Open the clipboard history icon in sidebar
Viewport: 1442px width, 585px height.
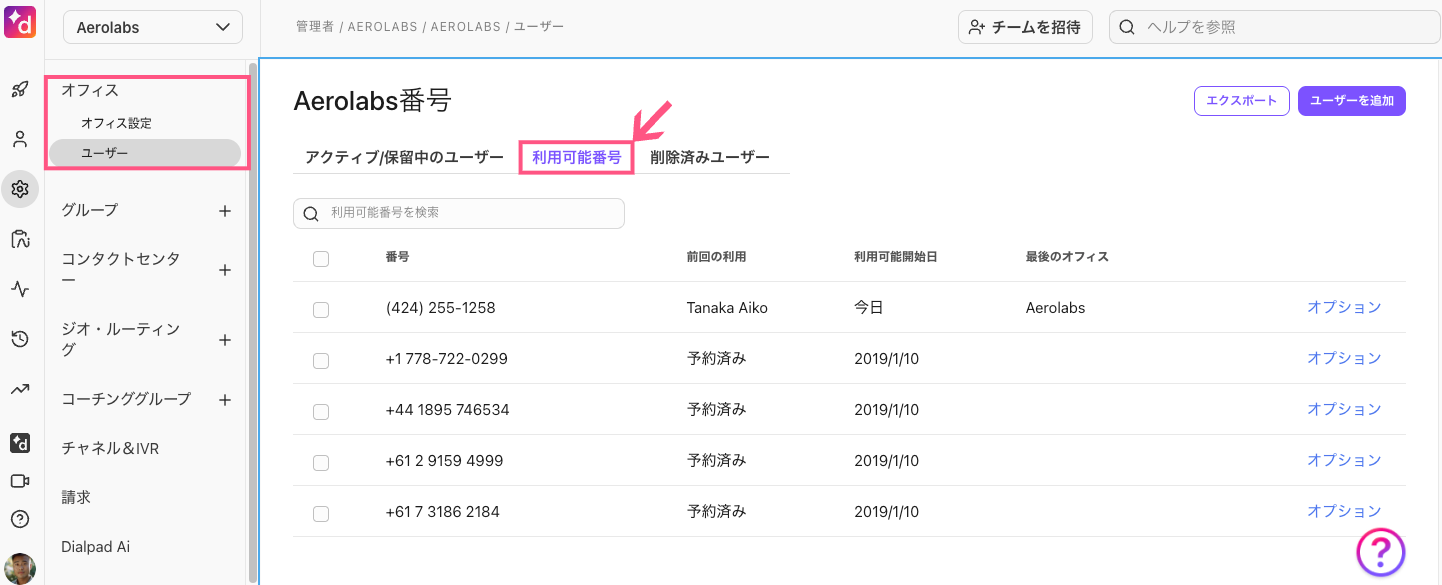(x=19, y=239)
